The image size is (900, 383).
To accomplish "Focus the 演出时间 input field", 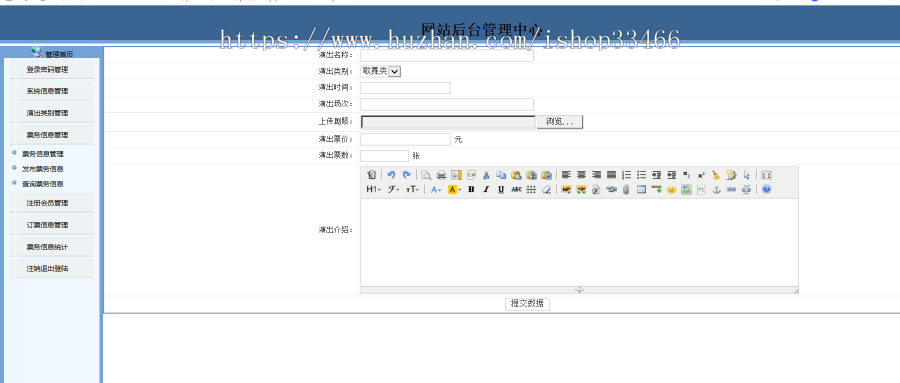I will pos(405,88).
